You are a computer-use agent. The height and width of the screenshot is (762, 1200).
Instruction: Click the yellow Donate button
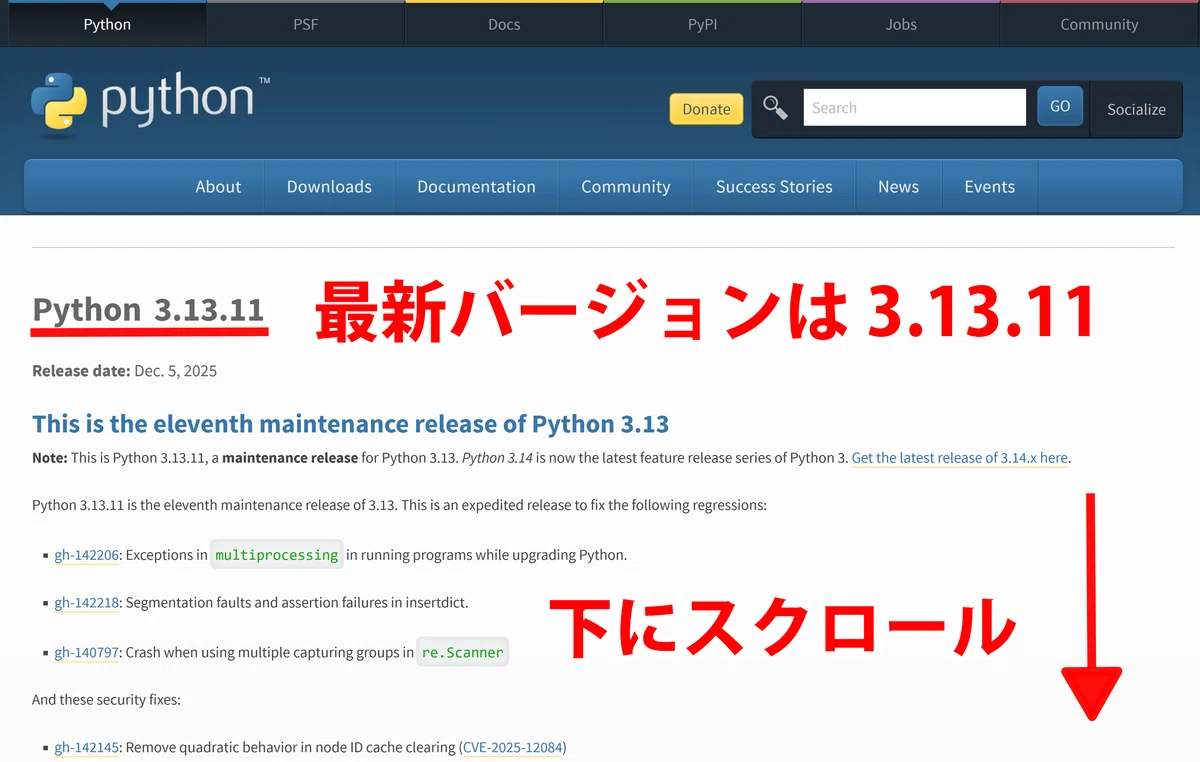tap(706, 109)
